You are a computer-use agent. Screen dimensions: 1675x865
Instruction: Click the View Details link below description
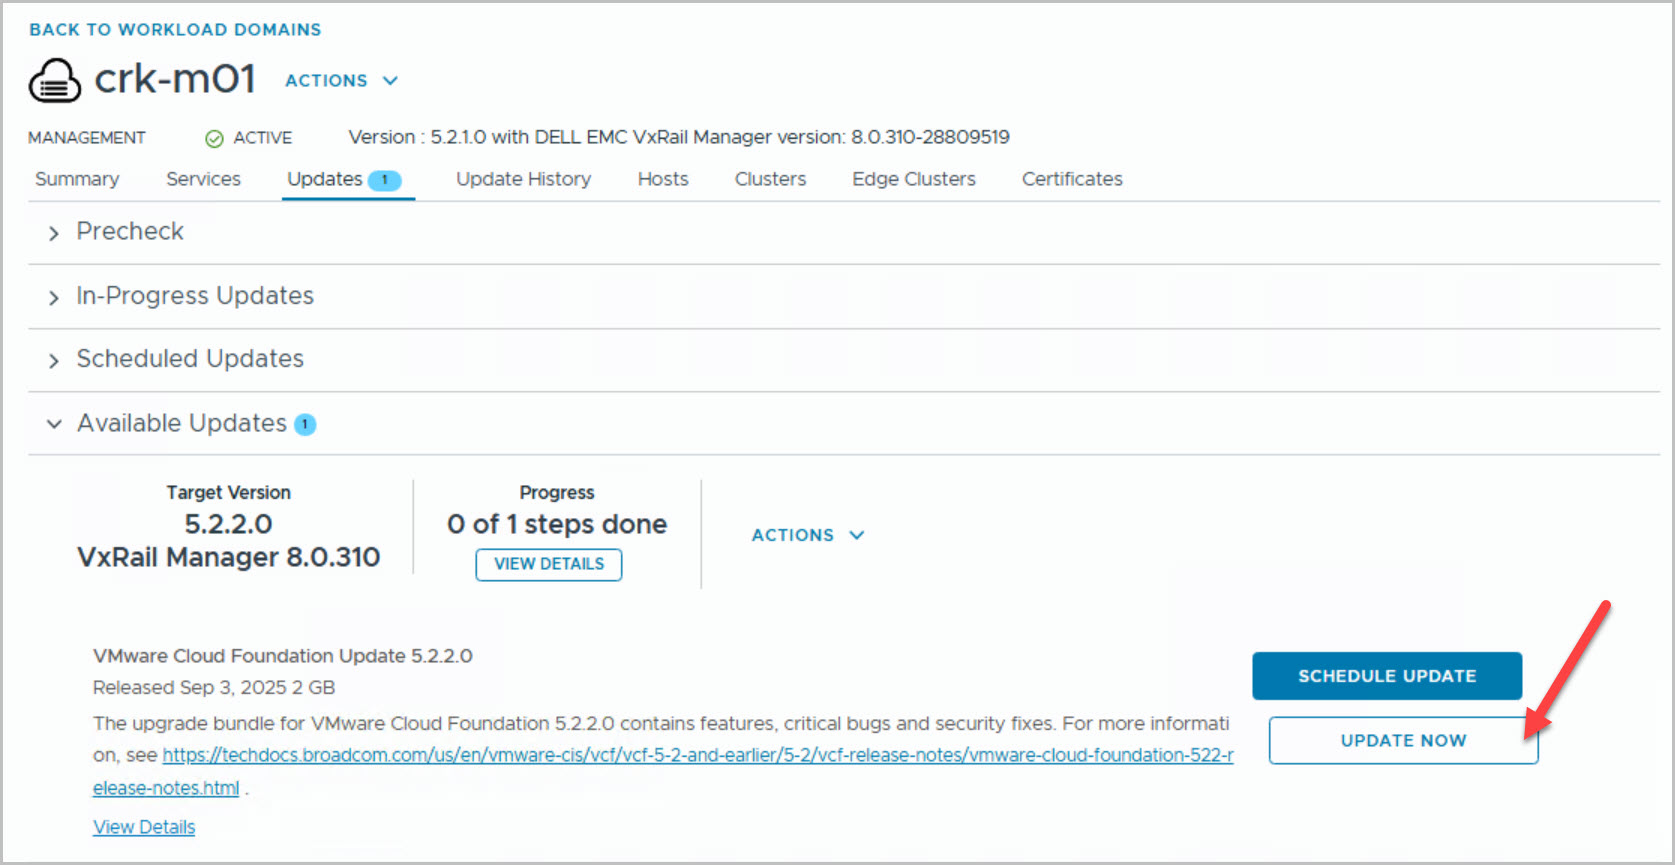tap(144, 827)
